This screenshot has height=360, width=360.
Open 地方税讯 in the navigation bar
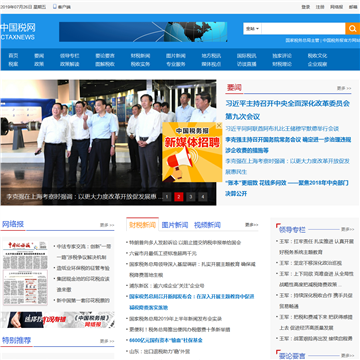211,56
